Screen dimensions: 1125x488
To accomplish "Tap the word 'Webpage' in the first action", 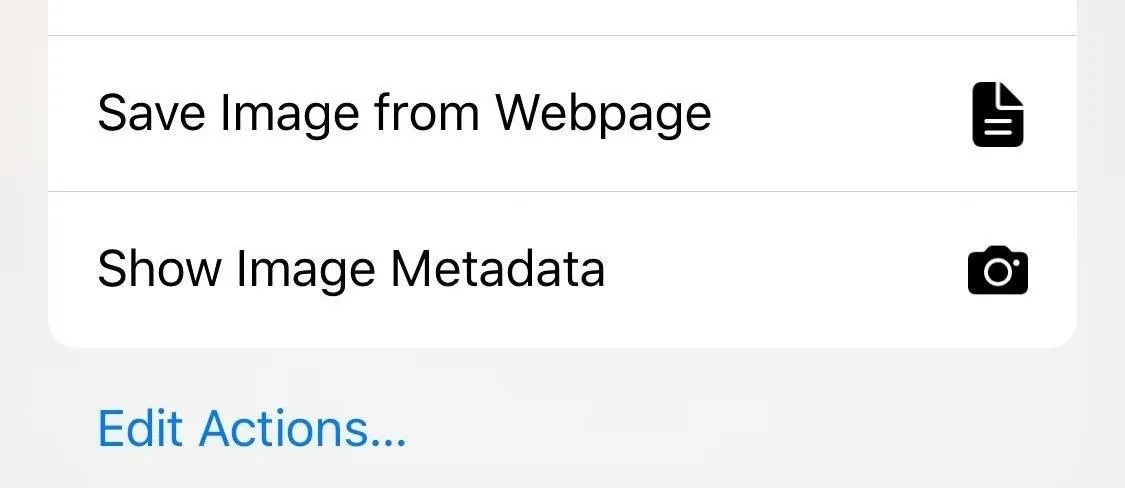I will click(603, 115).
